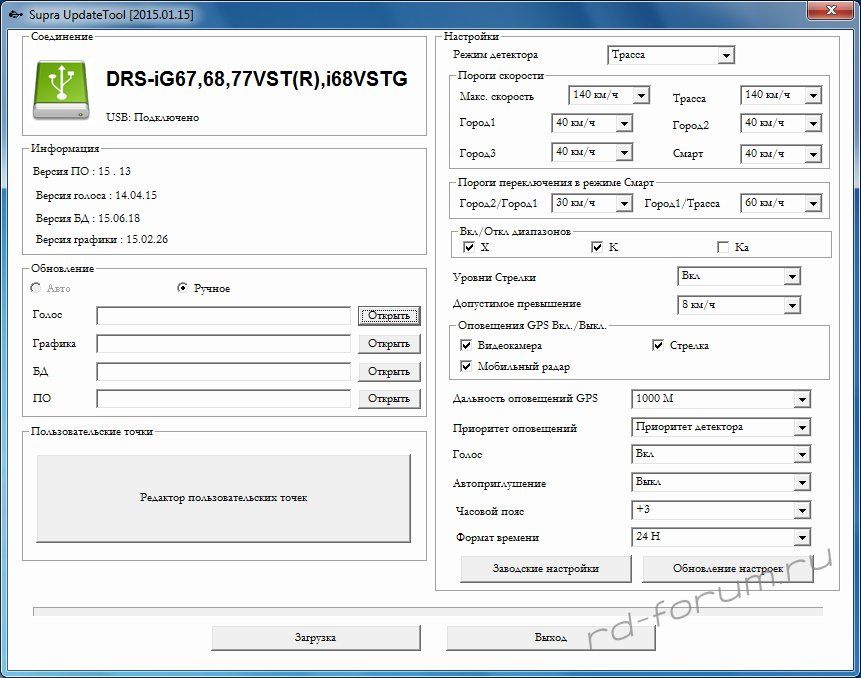The height and width of the screenshot is (678, 861).
Task: Click Открыть button for Голос file
Action: point(389,316)
